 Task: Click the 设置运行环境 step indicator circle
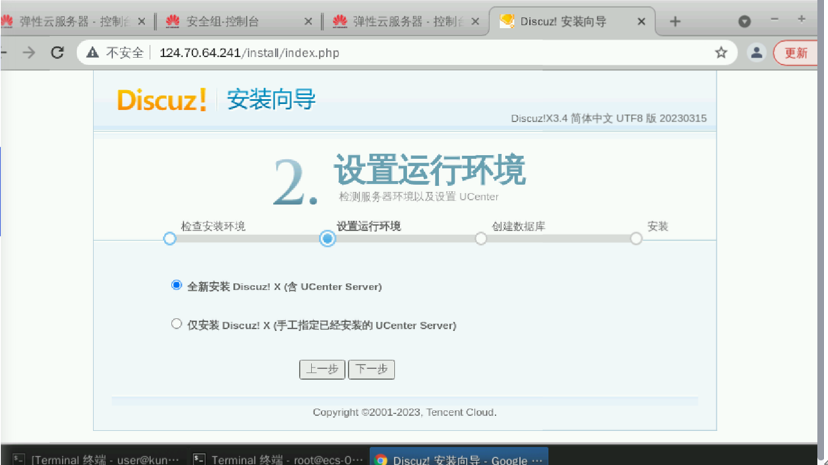coord(327,239)
